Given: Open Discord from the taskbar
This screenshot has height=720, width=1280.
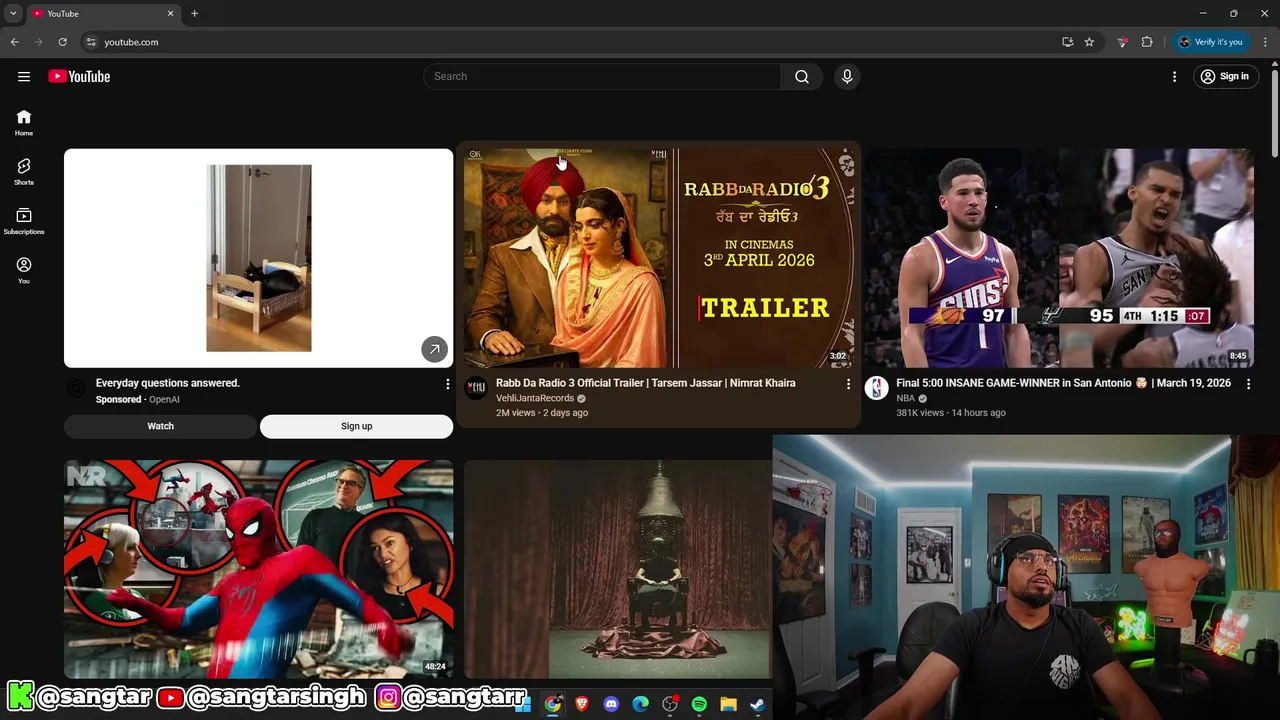Looking at the screenshot, I should coord(611,704).
